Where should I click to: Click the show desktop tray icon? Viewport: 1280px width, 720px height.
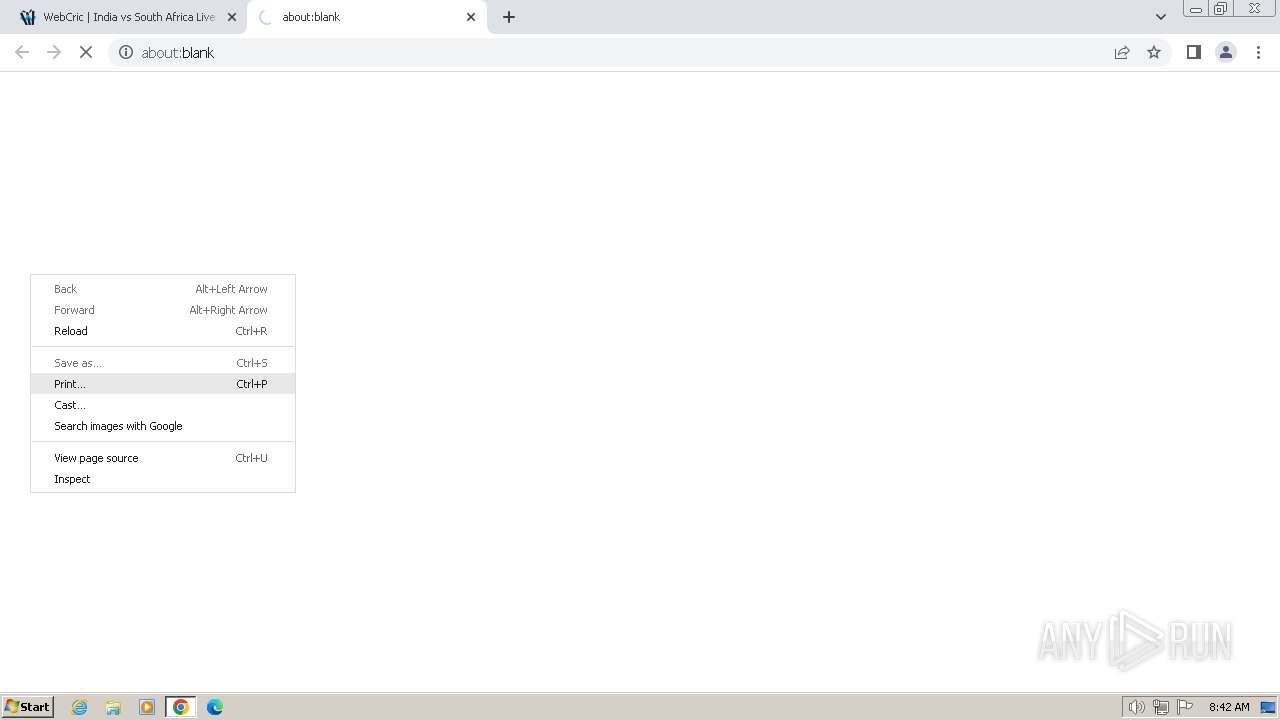coord(1268,707)
